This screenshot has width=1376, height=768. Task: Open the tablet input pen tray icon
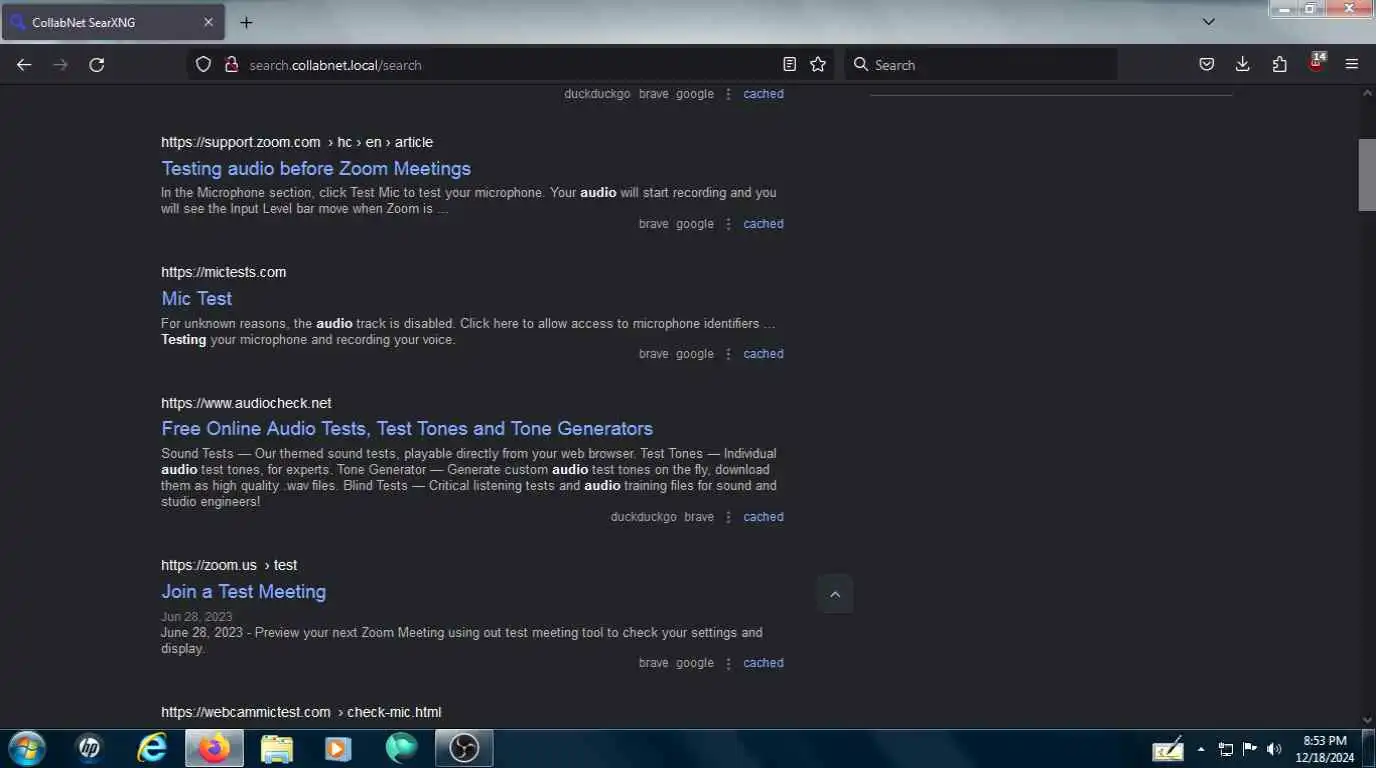[1167, 749]
